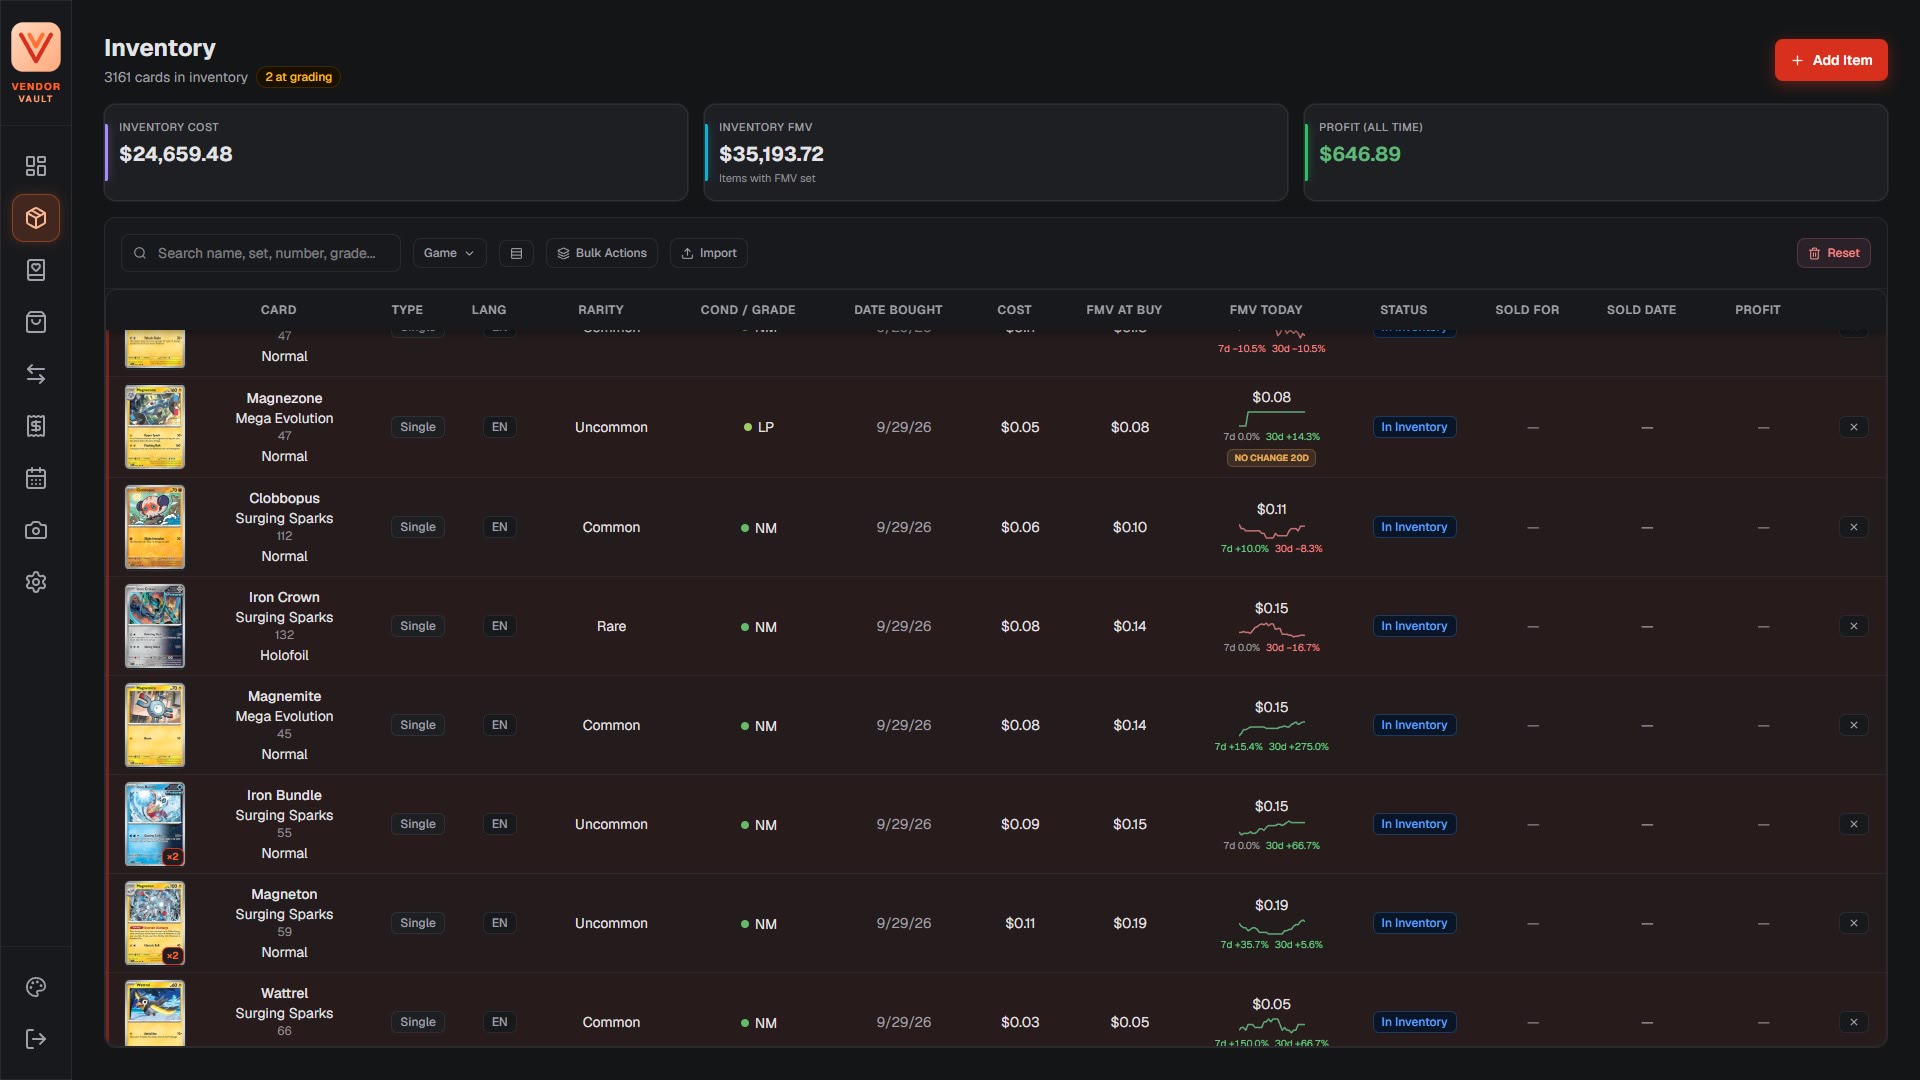Screen dimensions: 1920x1080
Task: Click the Add Item button
Action: coord(1831,60)
